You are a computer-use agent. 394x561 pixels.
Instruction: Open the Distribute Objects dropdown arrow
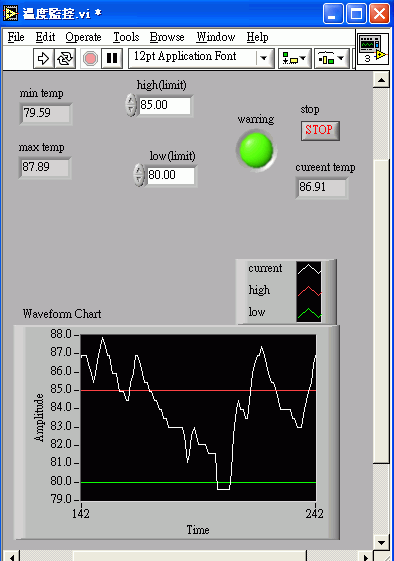click(341, 58)
